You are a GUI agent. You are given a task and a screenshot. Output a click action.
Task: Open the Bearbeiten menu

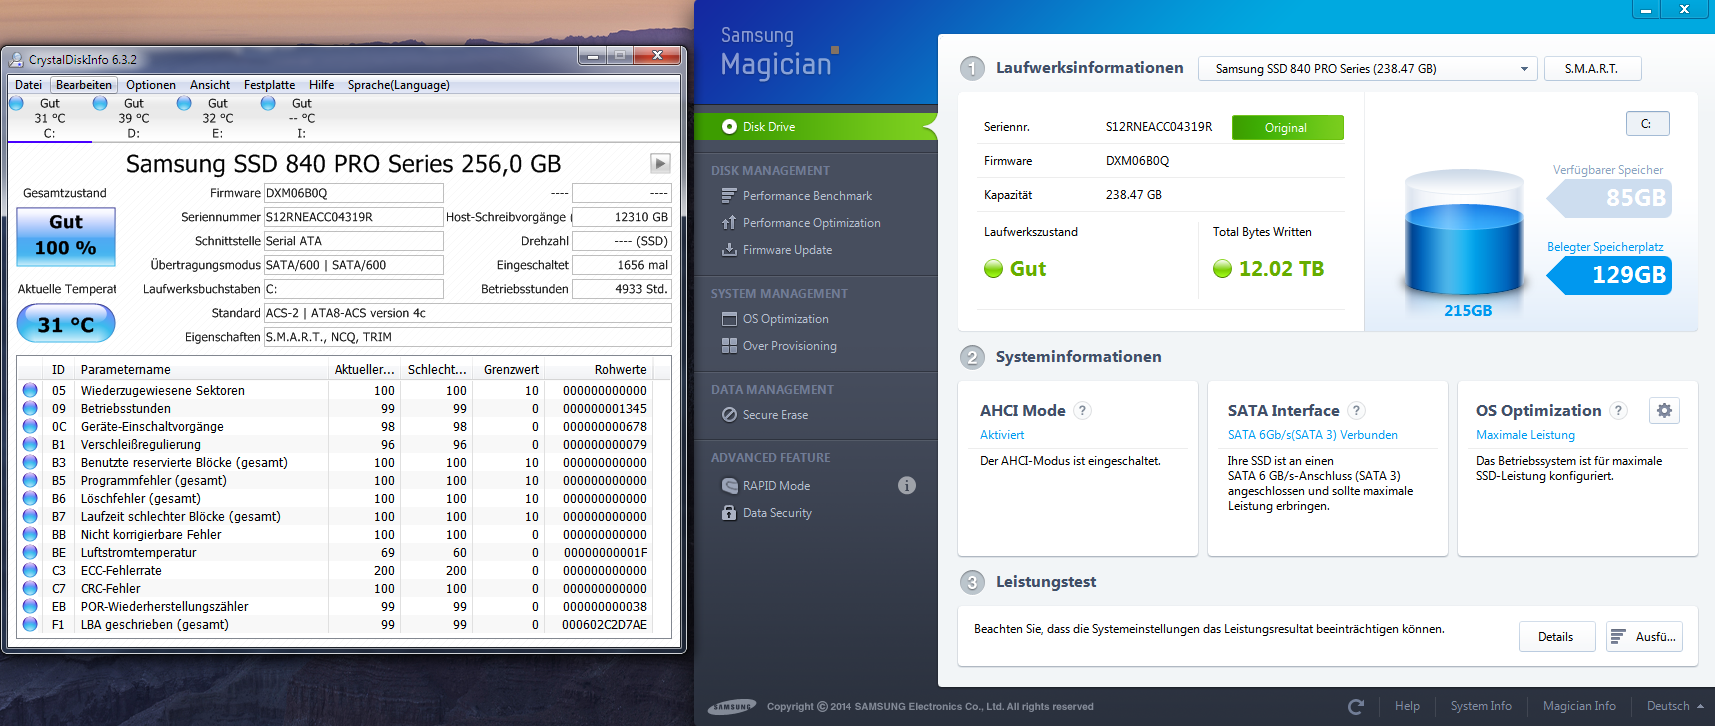pos(84,85)
